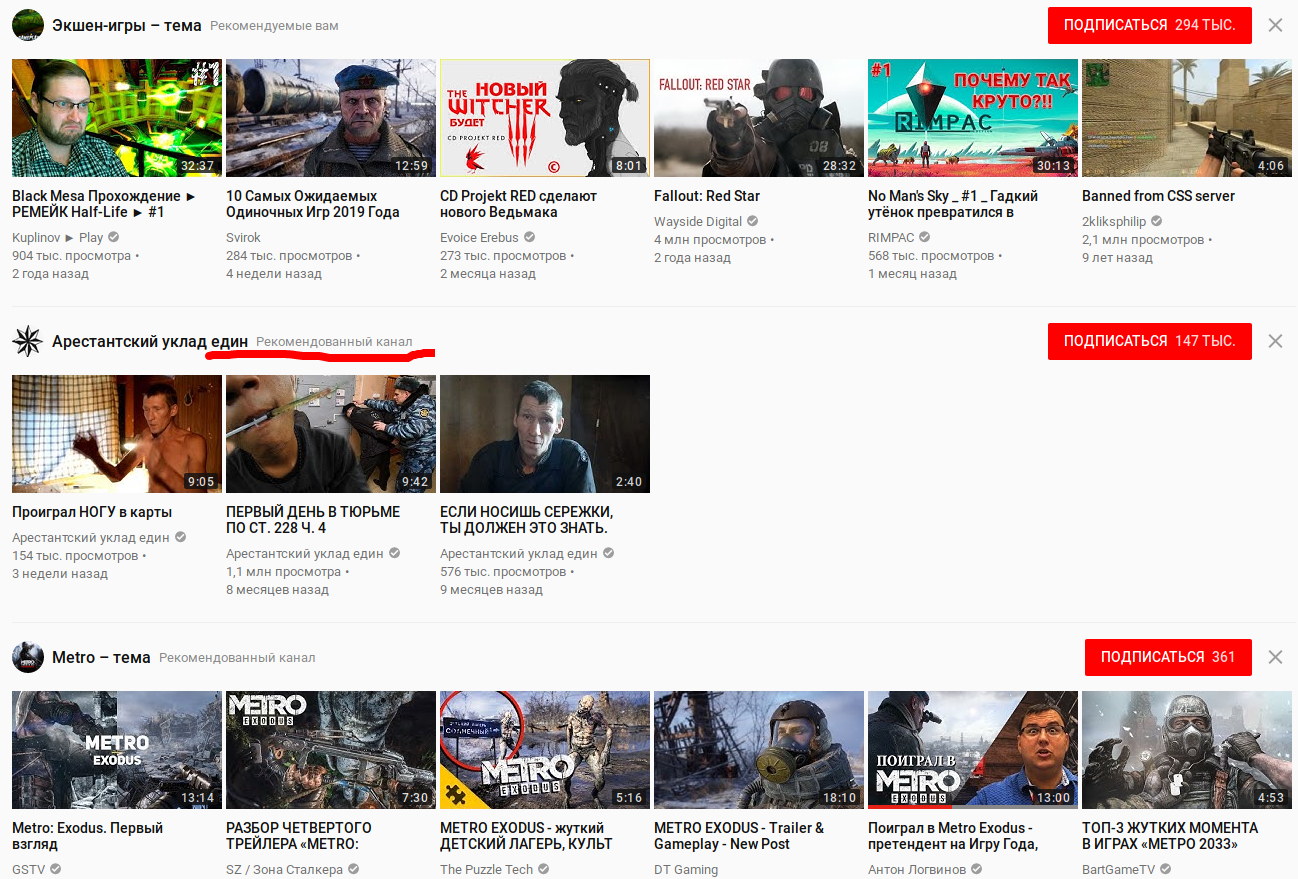Visit the GSTV channel link
Screen dimensions: 1298x879
click(x=29, y=870)
